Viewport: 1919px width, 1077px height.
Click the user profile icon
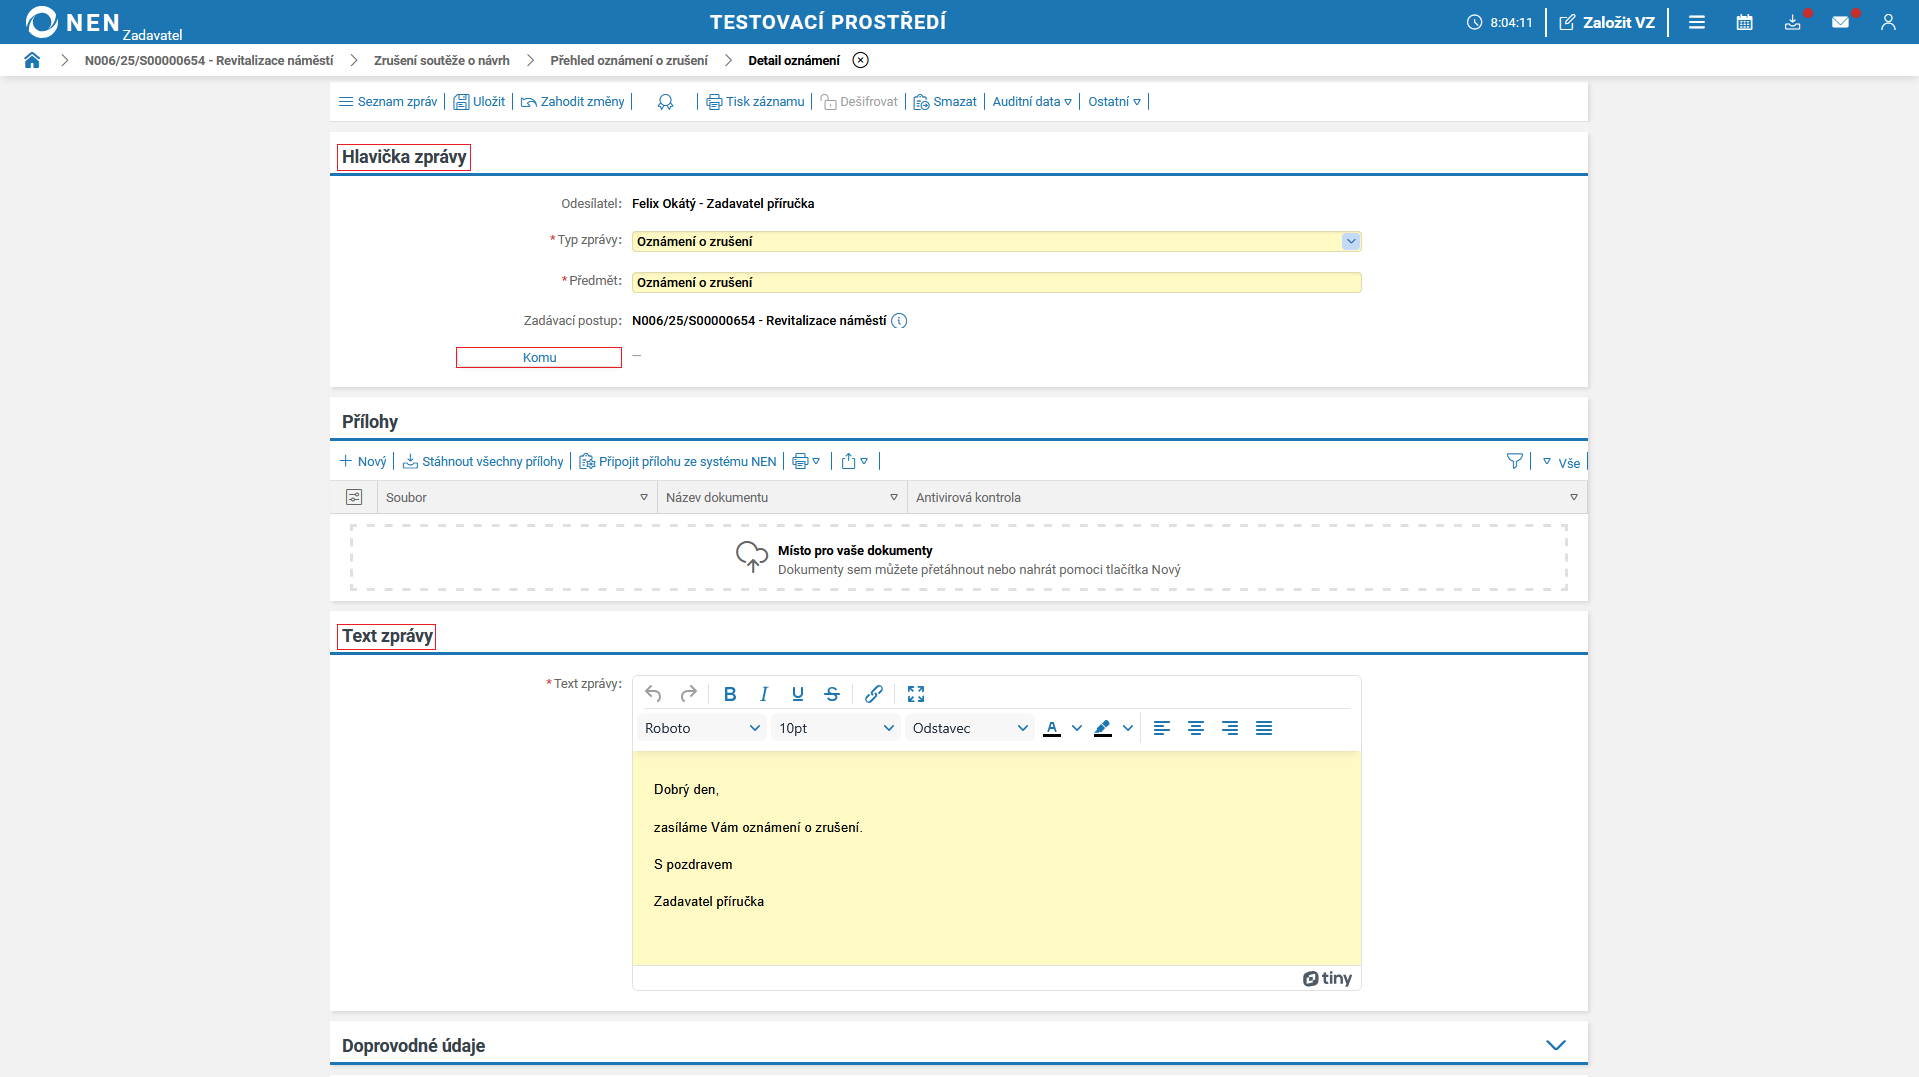click(1887, 22)
